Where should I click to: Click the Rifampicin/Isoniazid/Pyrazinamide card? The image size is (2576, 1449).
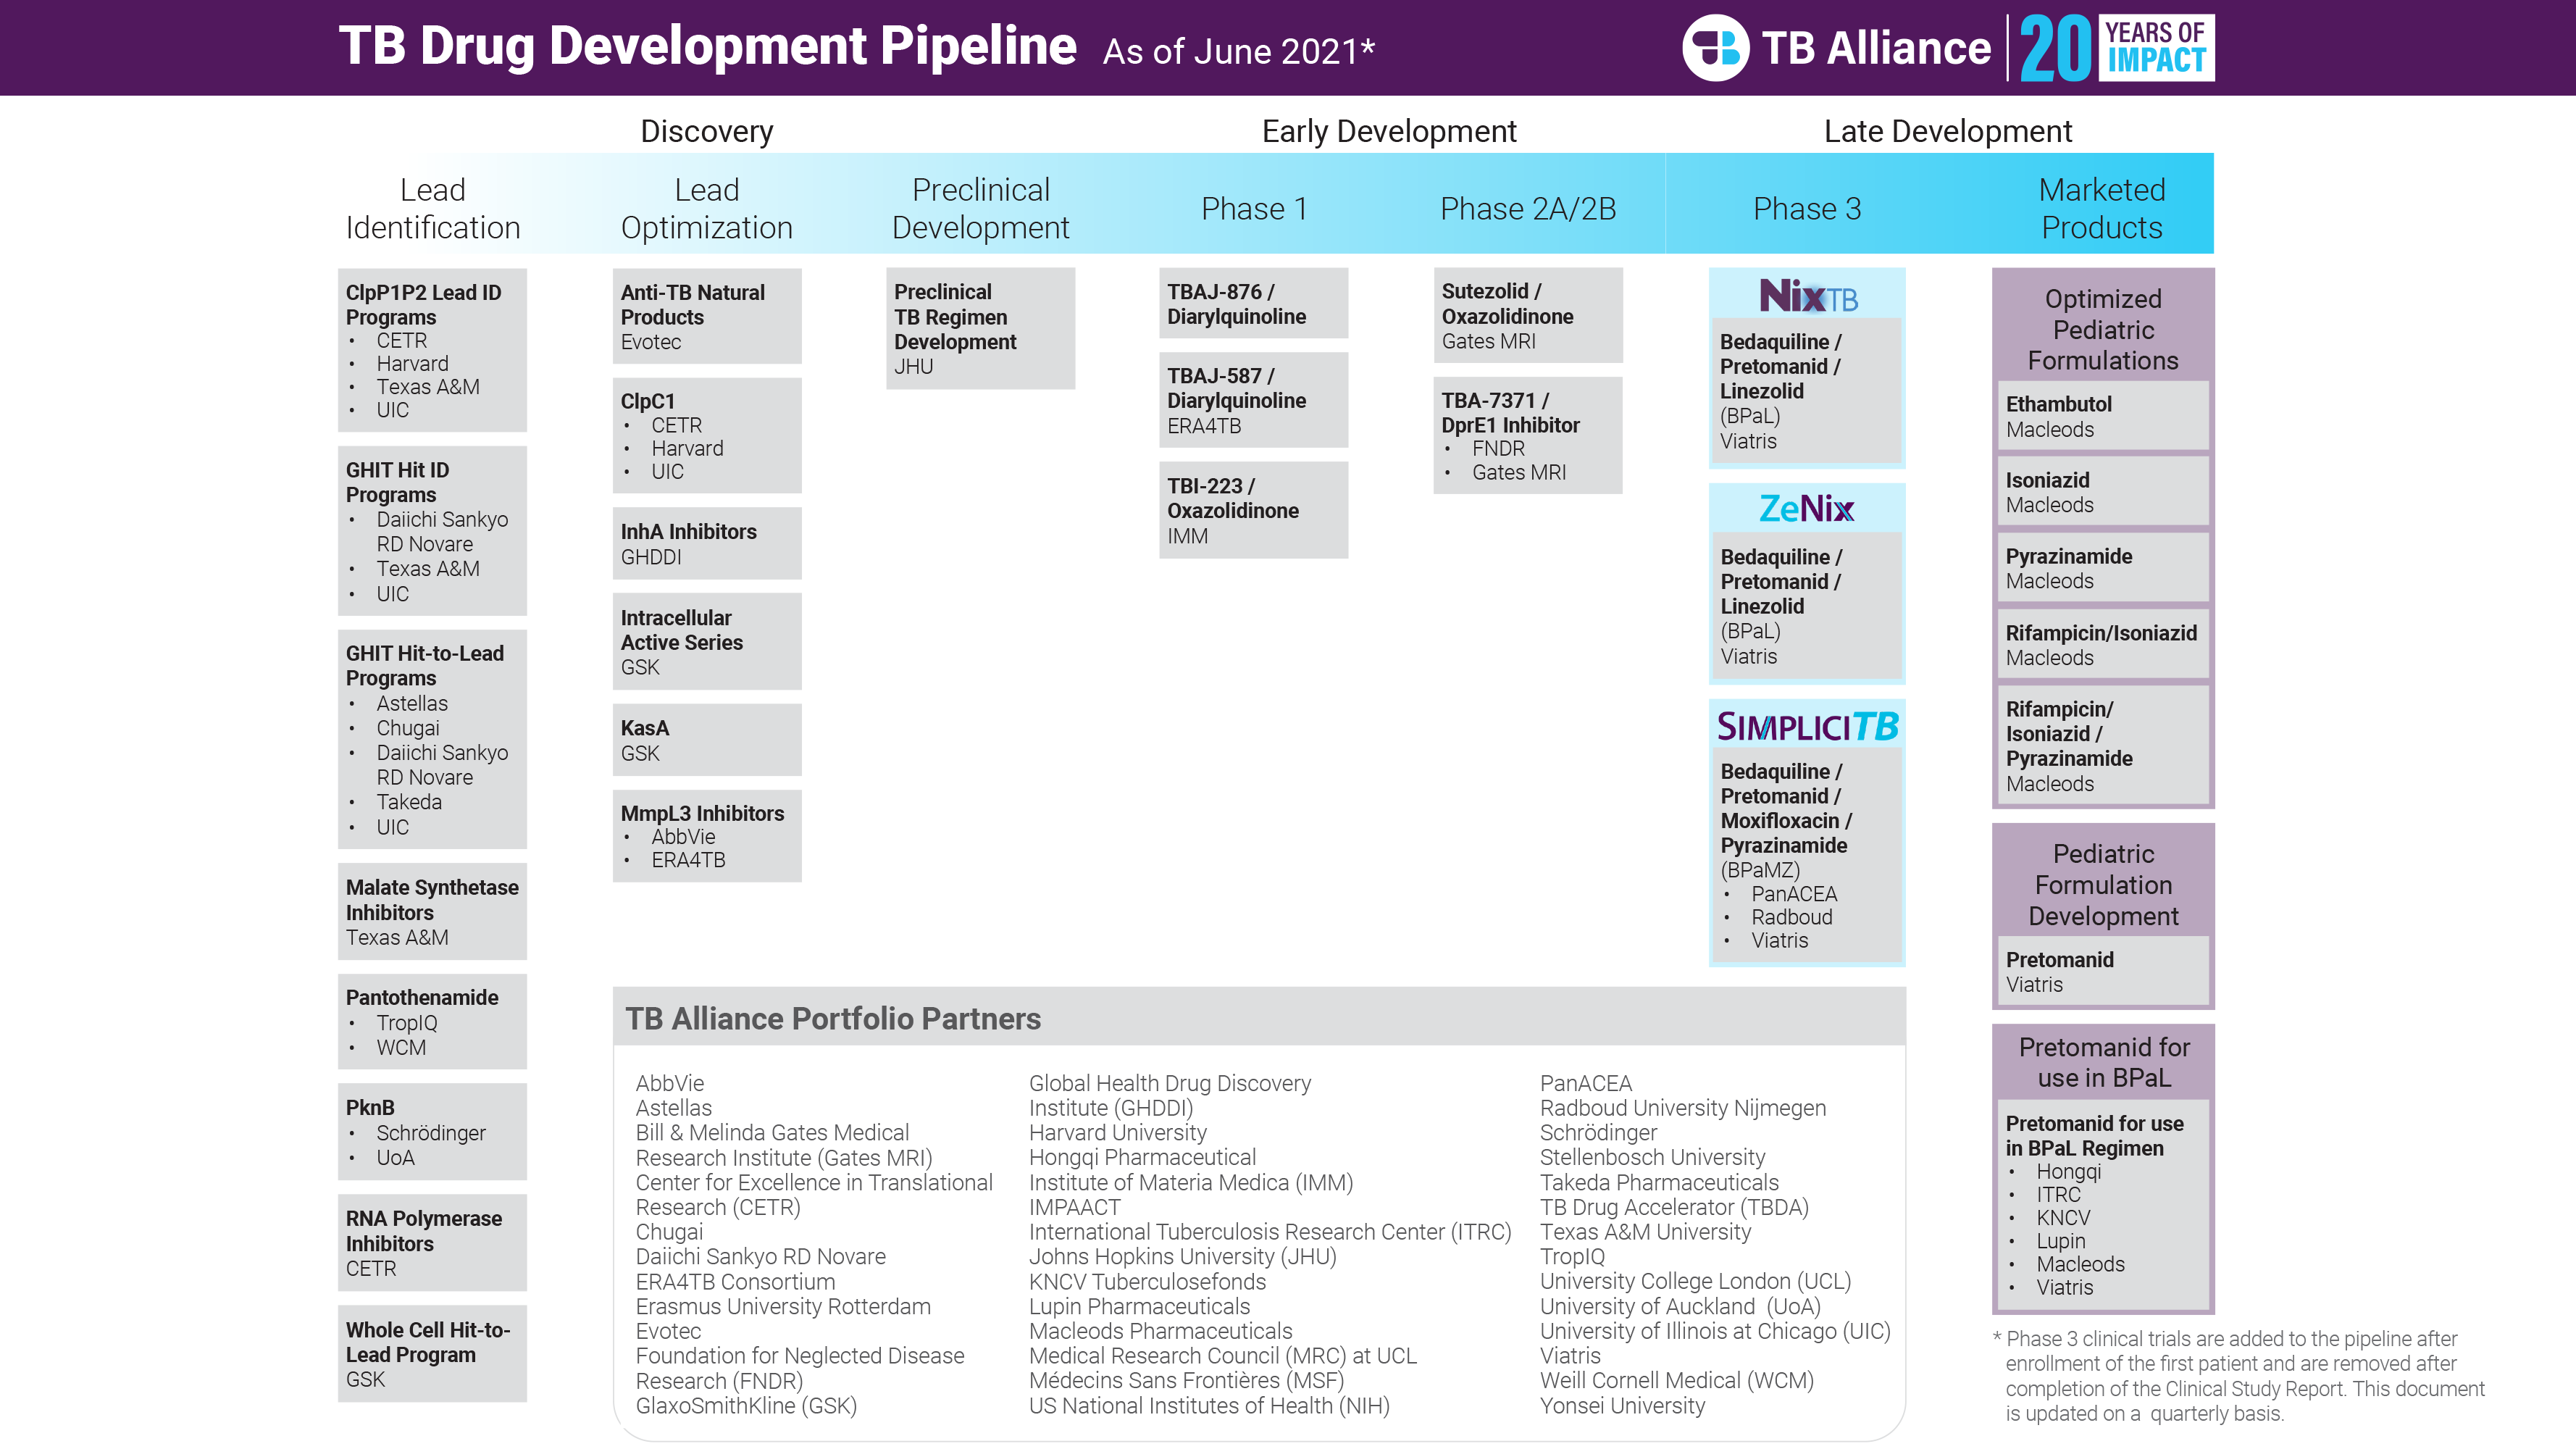(x=2103, y=745)
